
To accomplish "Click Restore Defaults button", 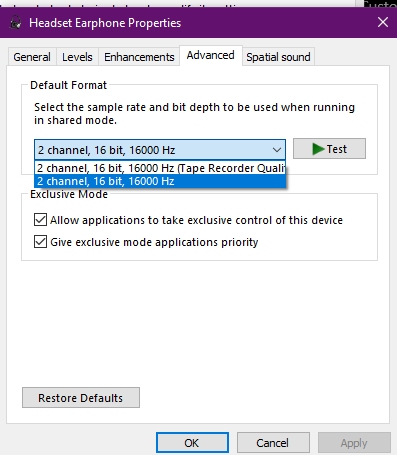I will point(81,398).
